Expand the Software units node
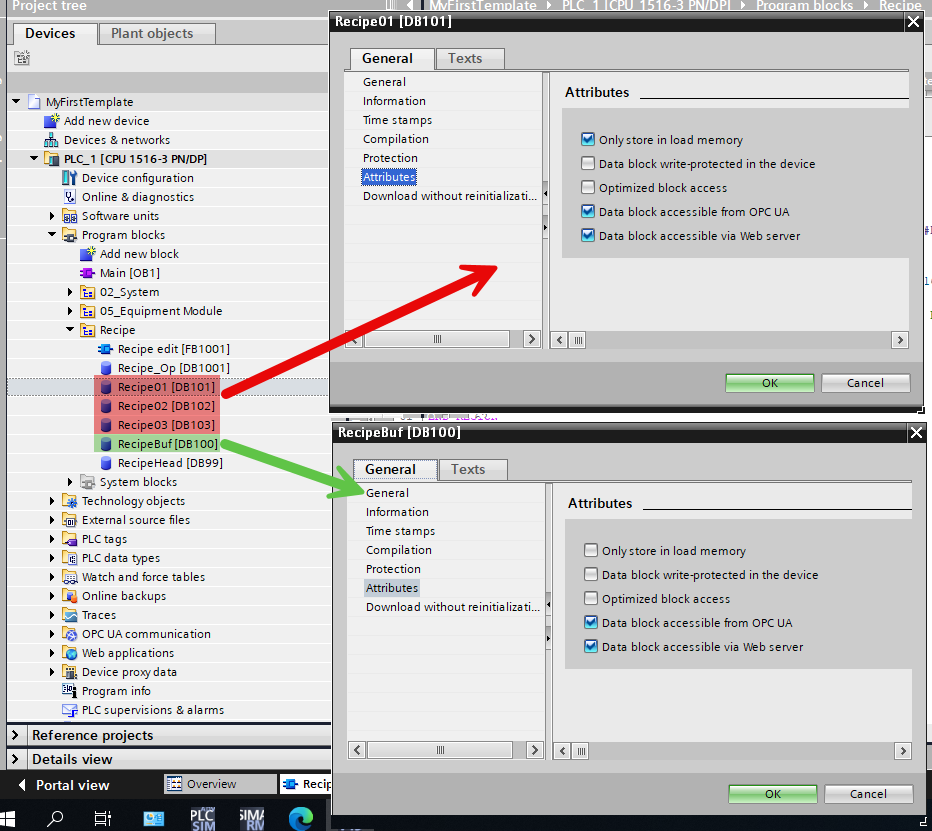932x831 pixels. (x=52, y=216)
